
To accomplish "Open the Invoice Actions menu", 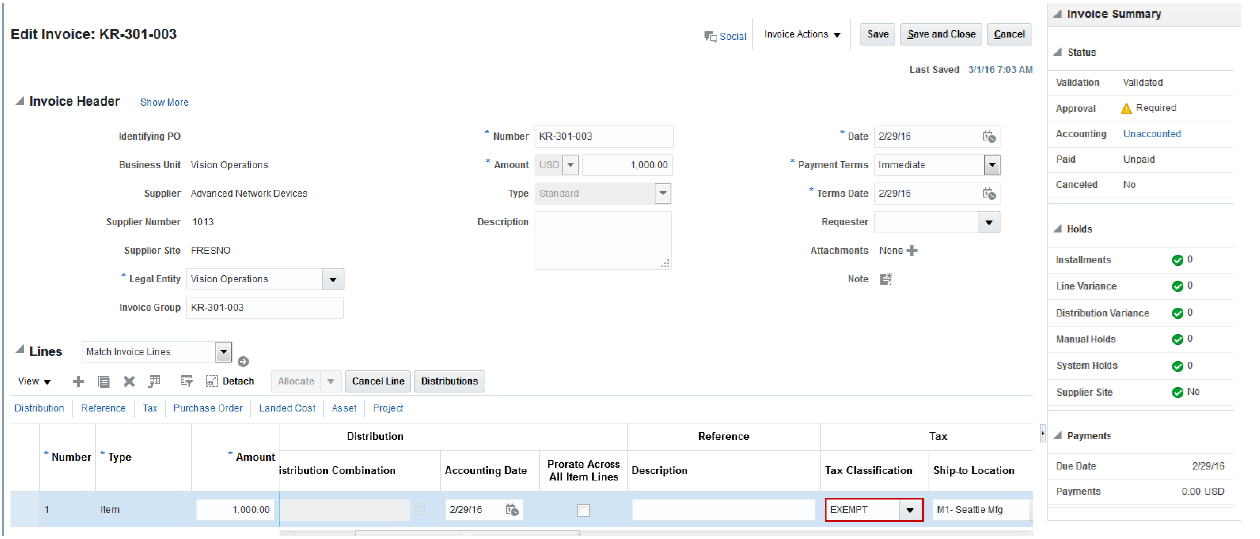I will click(x=802, y=34).
